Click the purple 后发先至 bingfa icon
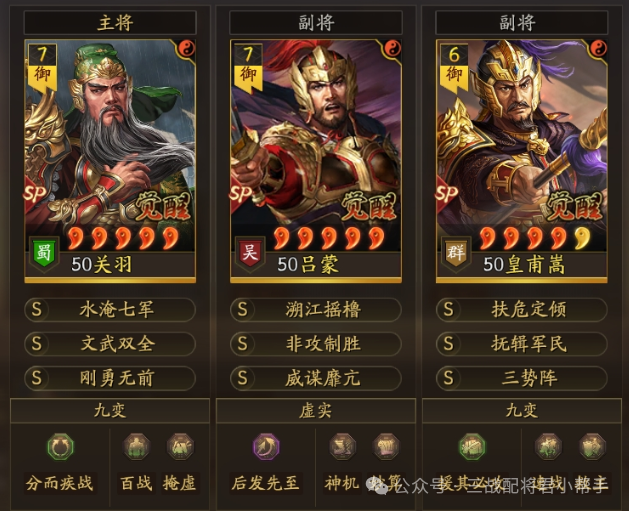 [x=266, y=447]
